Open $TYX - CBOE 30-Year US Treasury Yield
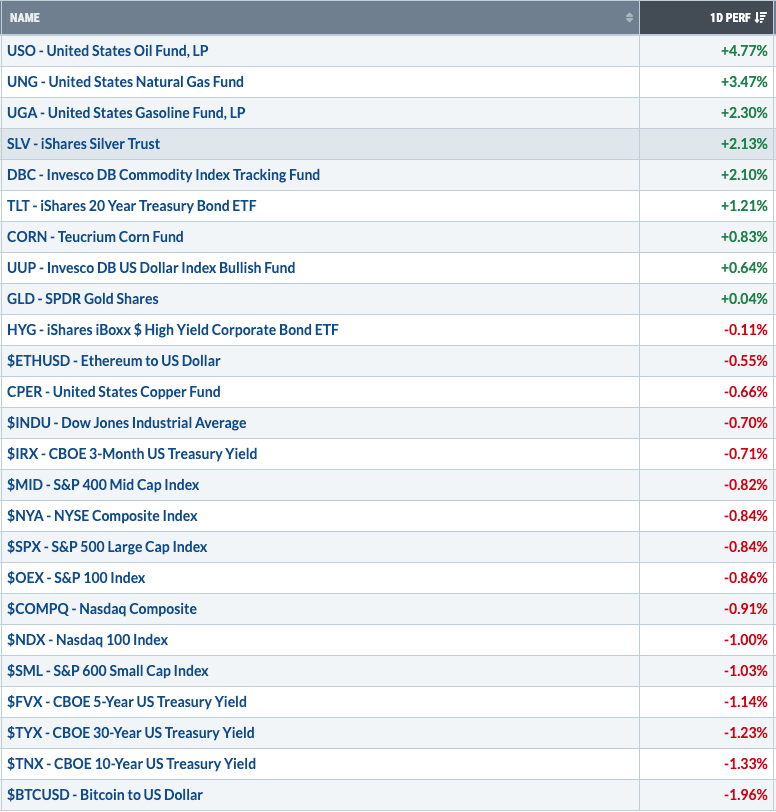Viewport: 776px width, 812px height. click(x=131, y=733)
